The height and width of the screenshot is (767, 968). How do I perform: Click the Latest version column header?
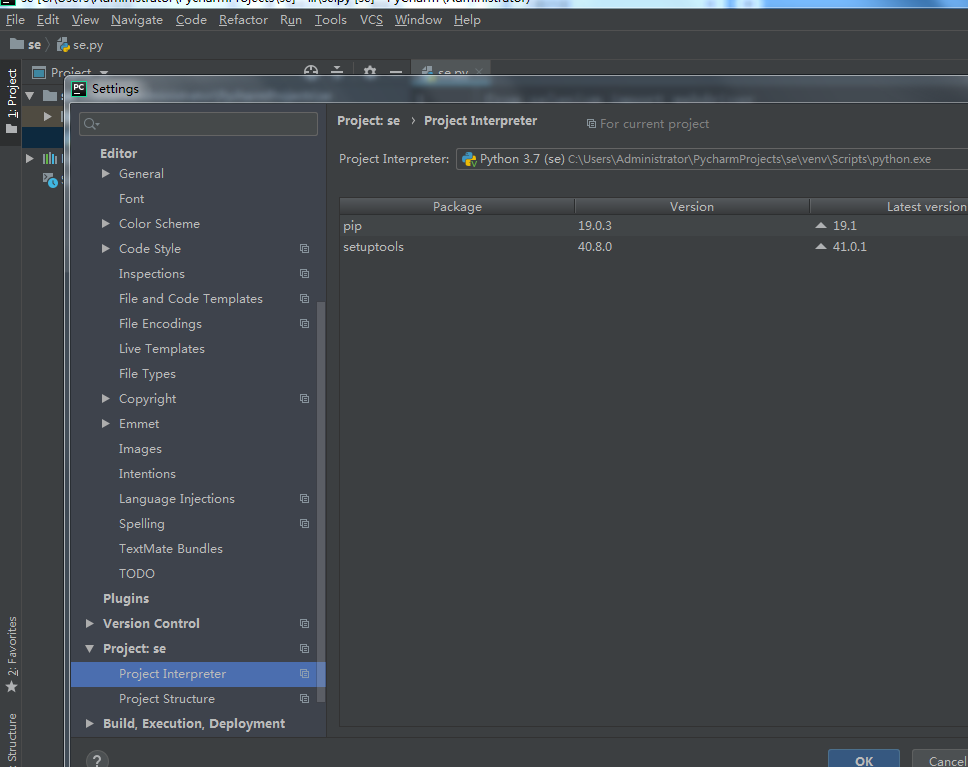click(x=889, y=207)
